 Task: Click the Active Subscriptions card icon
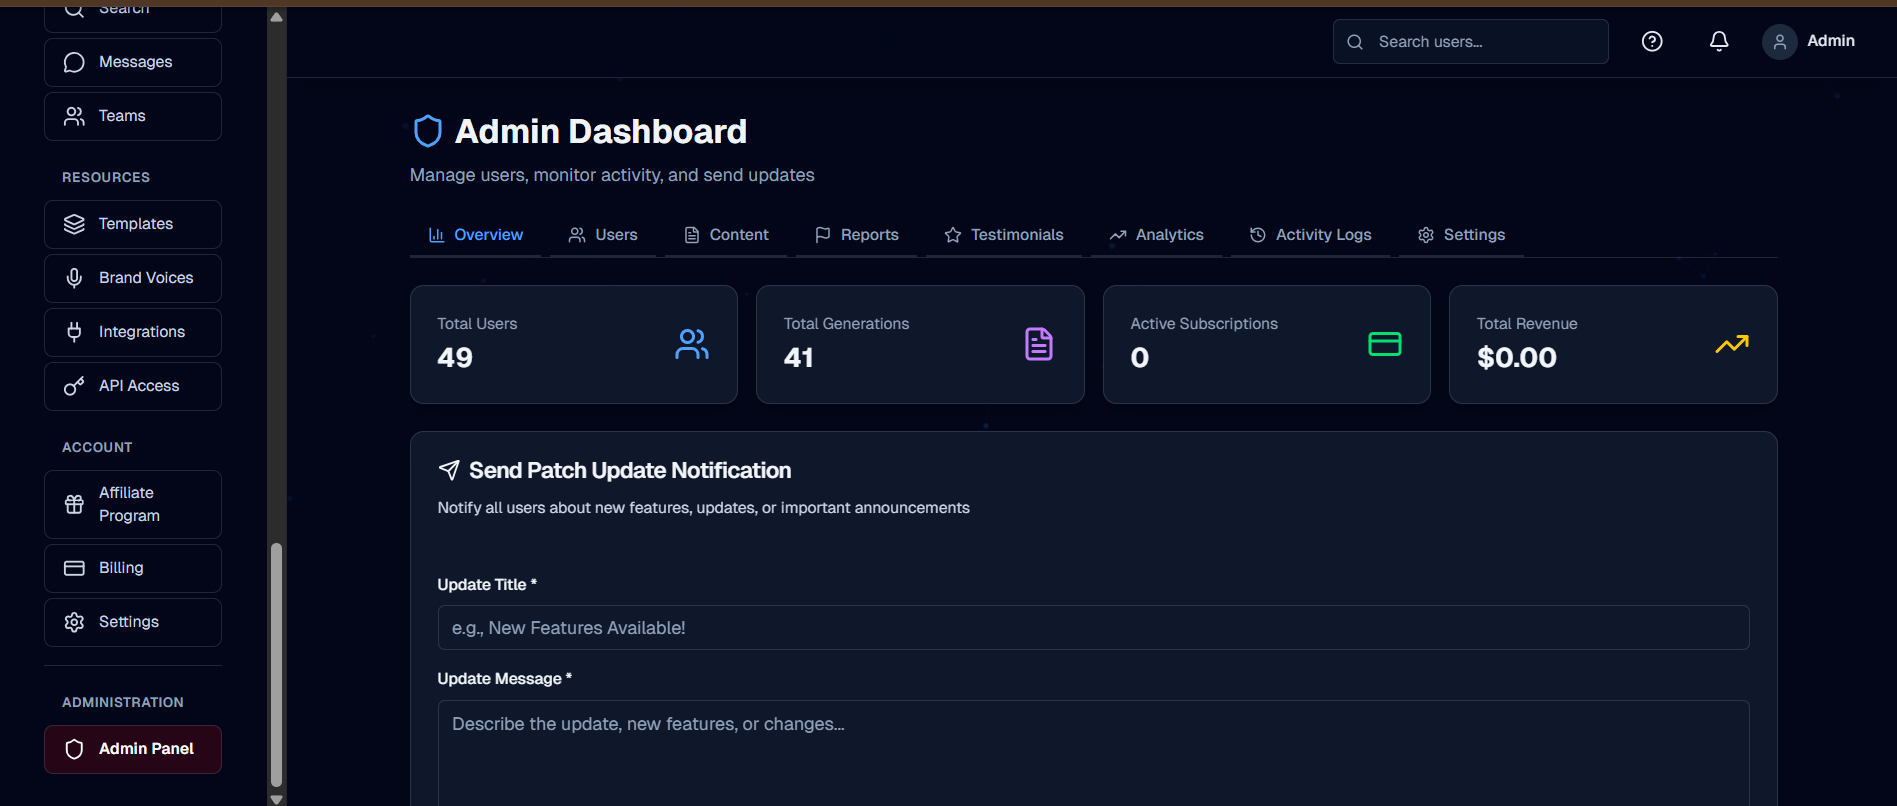(x=1385, y=344)
